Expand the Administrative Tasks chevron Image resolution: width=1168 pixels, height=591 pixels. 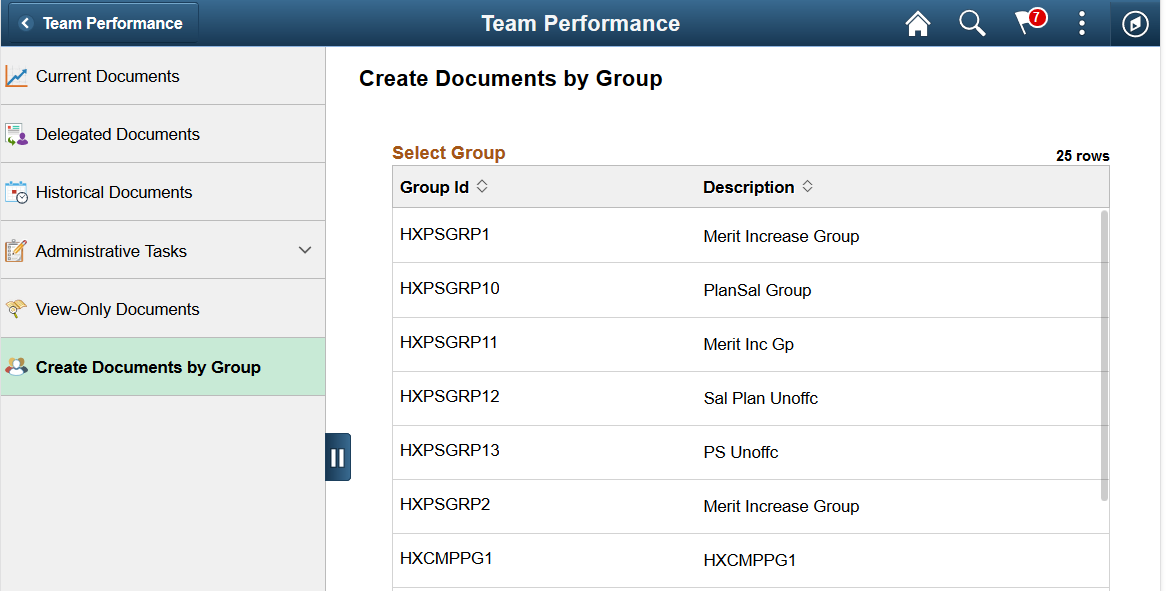(305, 250)
